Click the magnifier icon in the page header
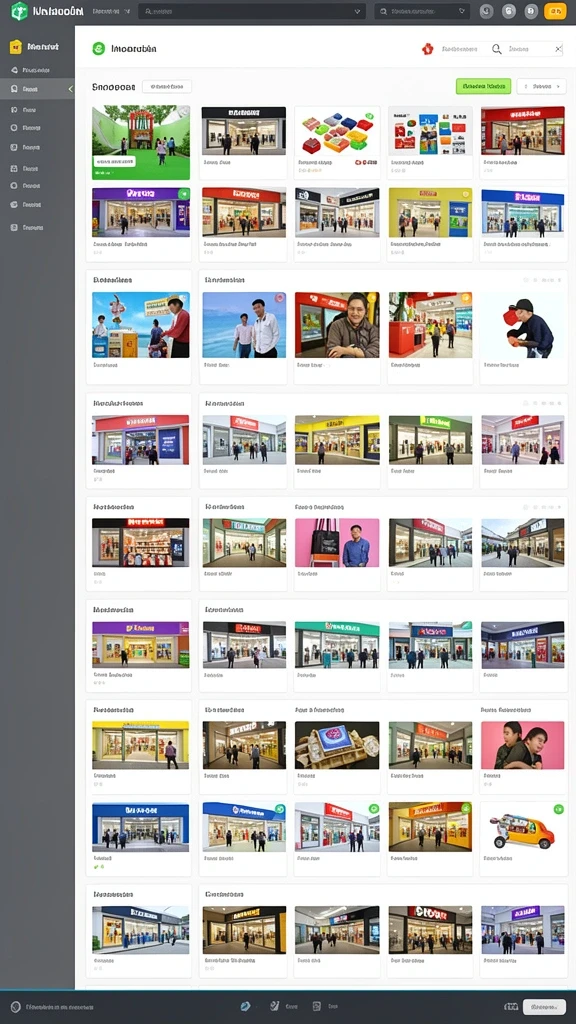Viewport: 576px width, 1024px height. pyautogui.click(x=497, y=49)
